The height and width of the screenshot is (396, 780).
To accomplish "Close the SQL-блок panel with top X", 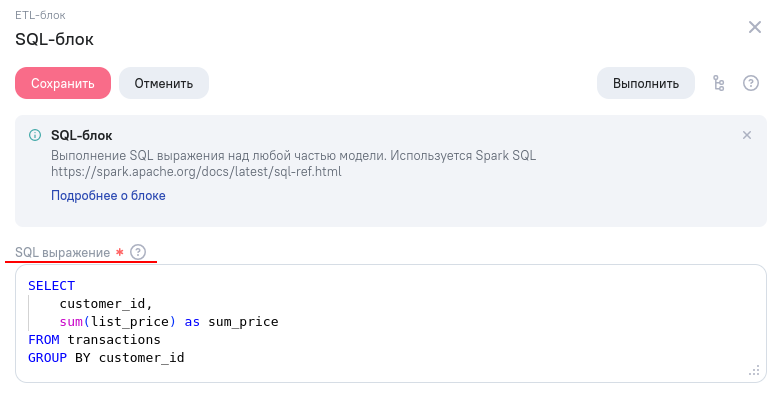I will coord(755,27).
